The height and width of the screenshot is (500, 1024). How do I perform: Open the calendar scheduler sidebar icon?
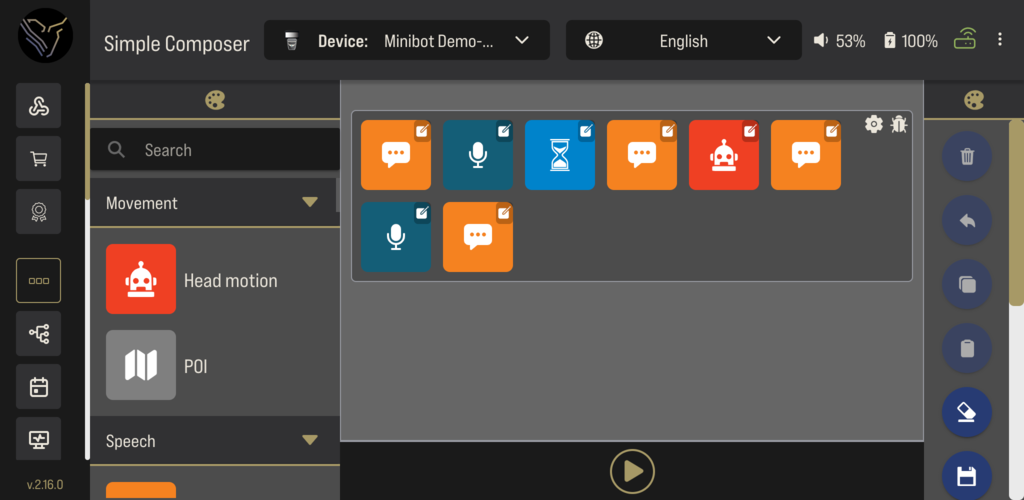[39, 386]
